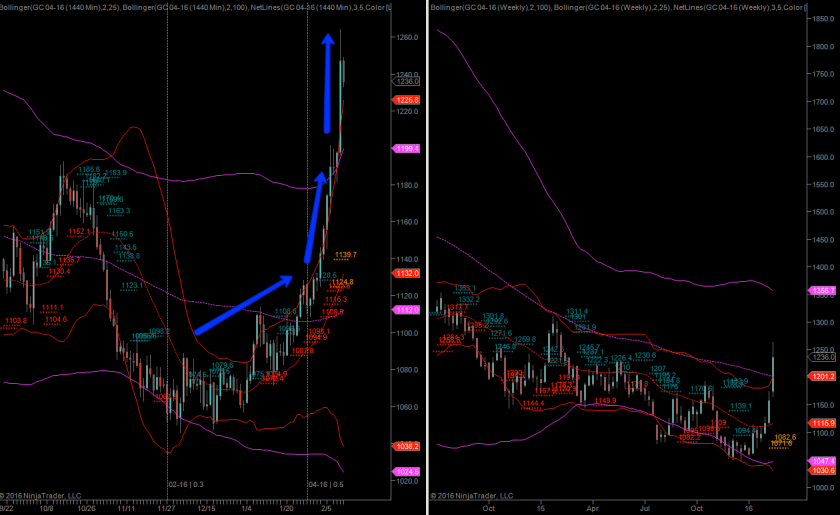Click the 1/4 date label on time axis
Viewport: 840px width, 515px height.
click(246, 508)
